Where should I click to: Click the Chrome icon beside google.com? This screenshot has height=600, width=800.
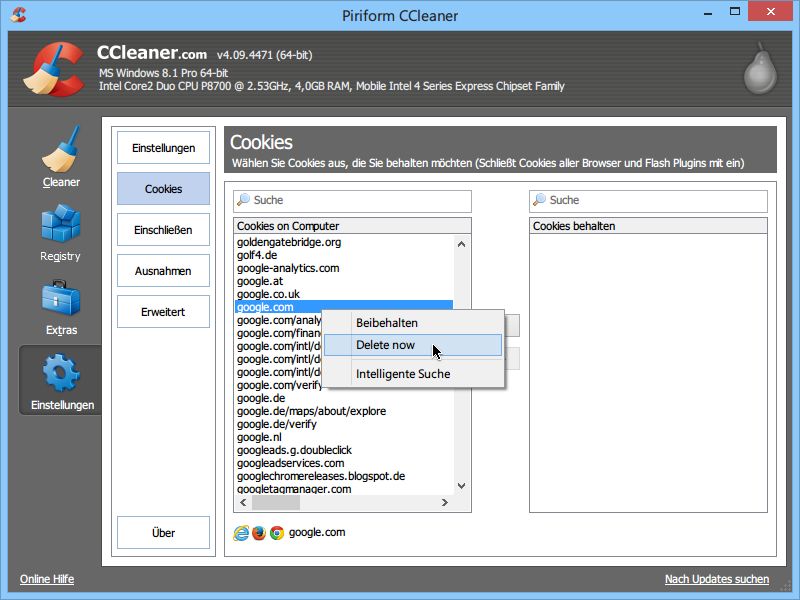pyautogui.click(x=277, y=533)
